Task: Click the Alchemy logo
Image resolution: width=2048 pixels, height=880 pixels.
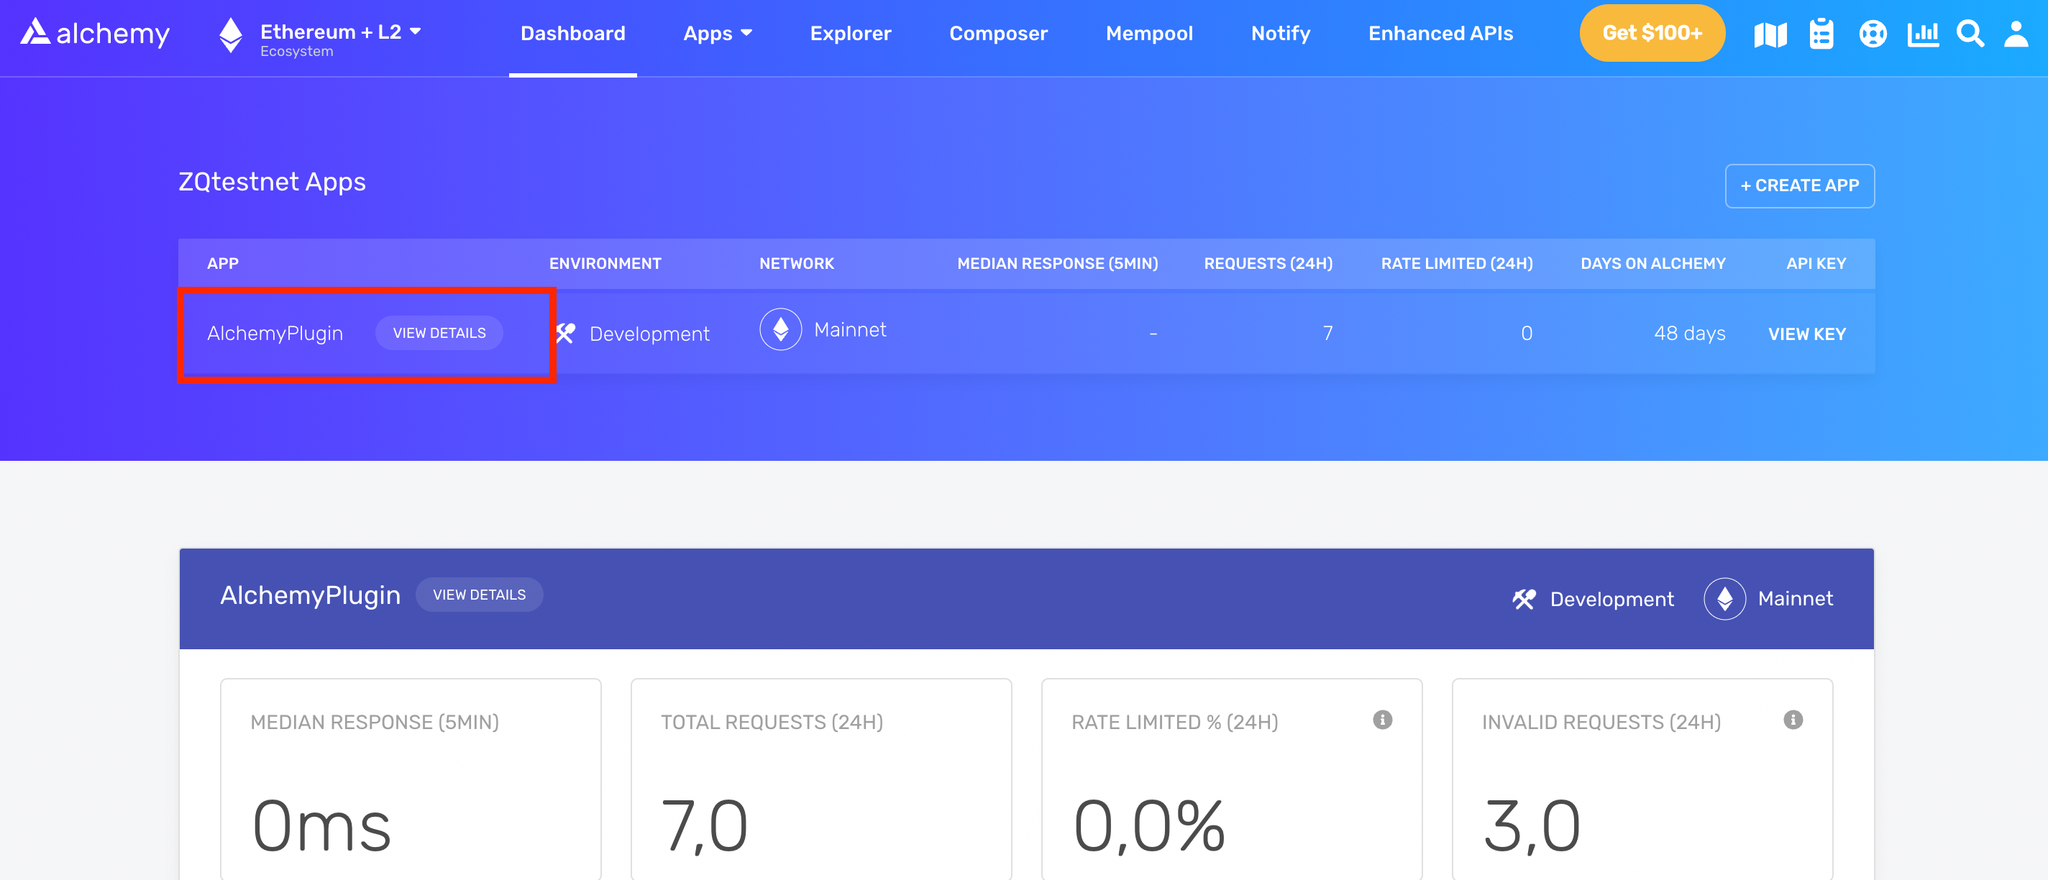Action: [95, 34]
